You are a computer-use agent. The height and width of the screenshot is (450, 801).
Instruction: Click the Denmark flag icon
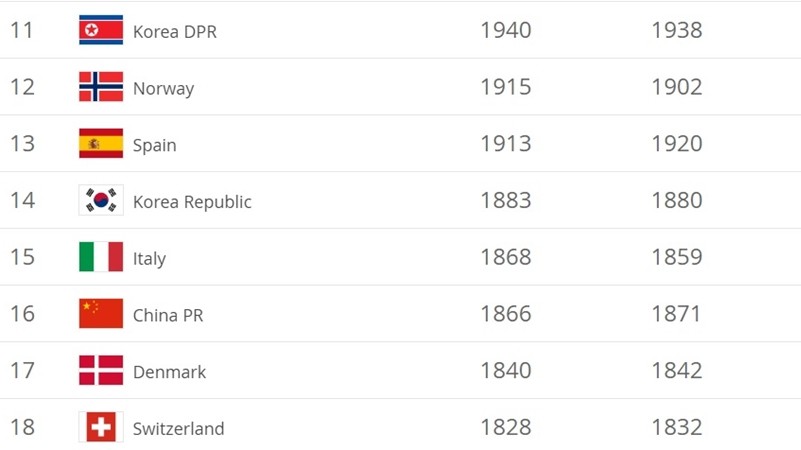[x=101, y=371]
